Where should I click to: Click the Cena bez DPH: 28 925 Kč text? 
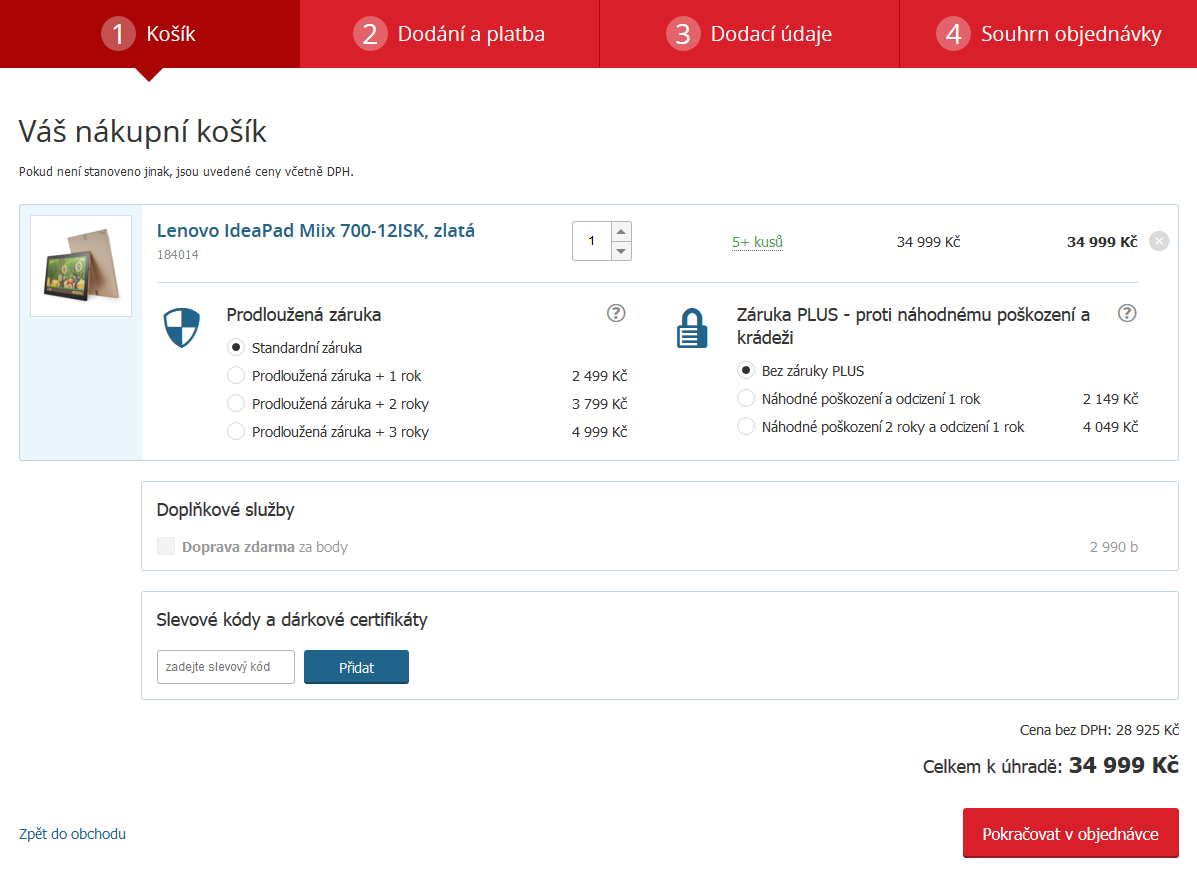click(1099, 730)
